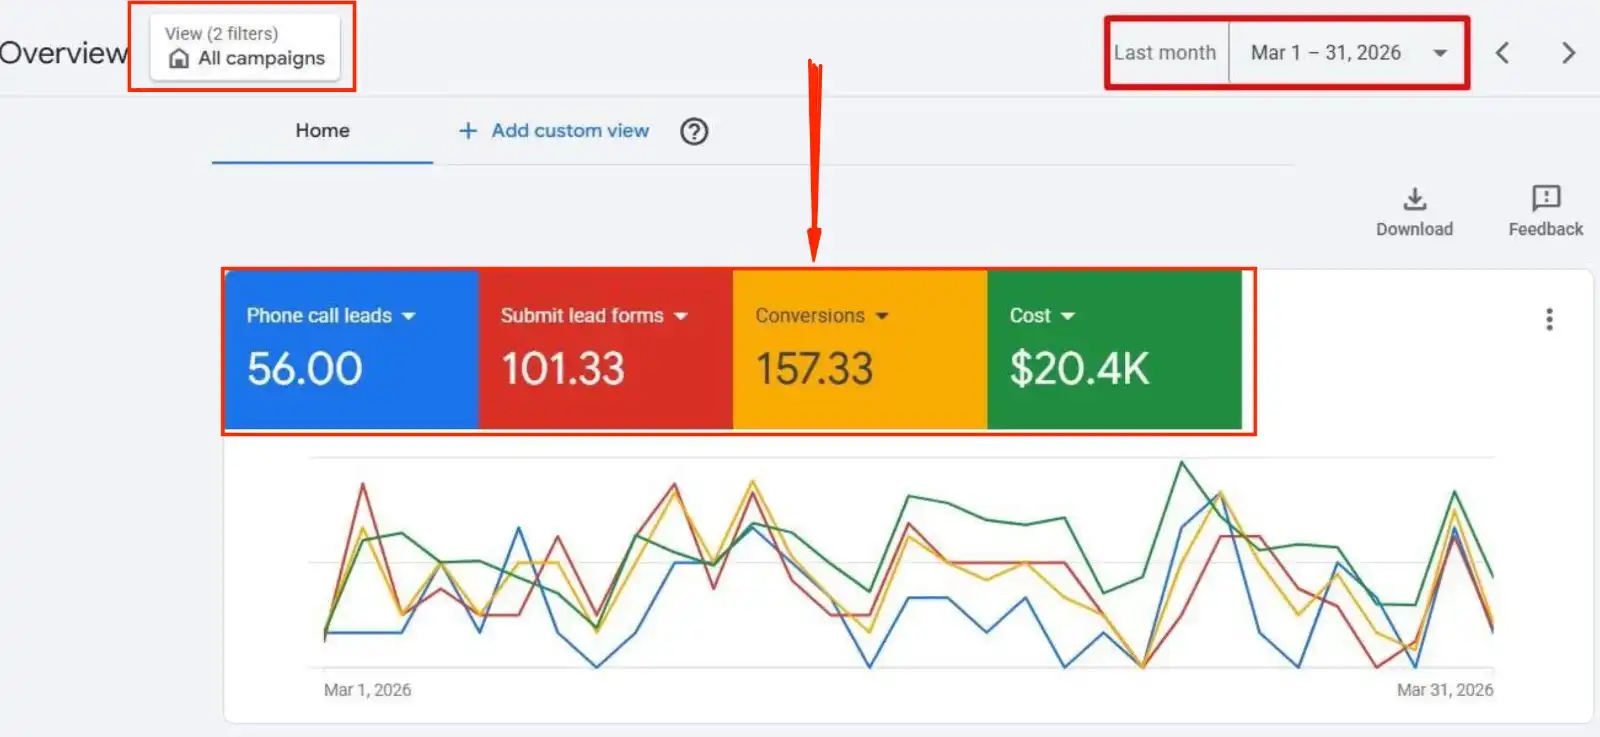
Task: Click the Last month label
Action: pyautogui.click(x=1165, y=53)
